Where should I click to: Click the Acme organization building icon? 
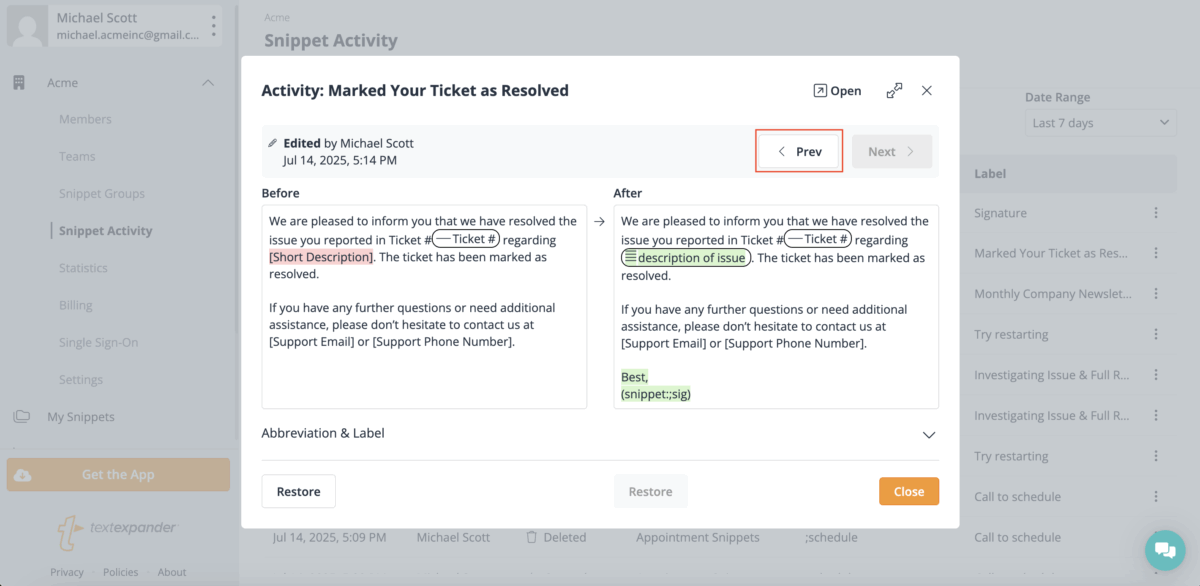point(19,83)
